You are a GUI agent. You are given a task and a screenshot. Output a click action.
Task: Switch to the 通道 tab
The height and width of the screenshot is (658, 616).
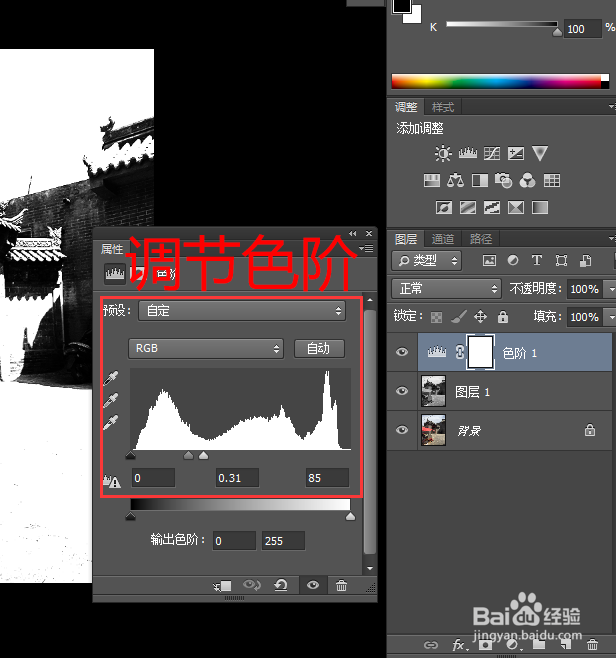click(x=443, y=239)
